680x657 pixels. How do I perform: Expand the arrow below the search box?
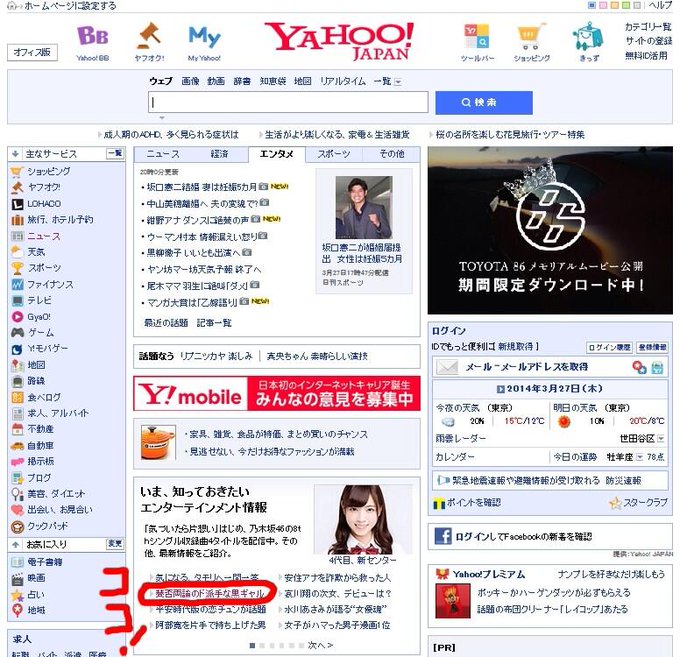click(162, 118)
